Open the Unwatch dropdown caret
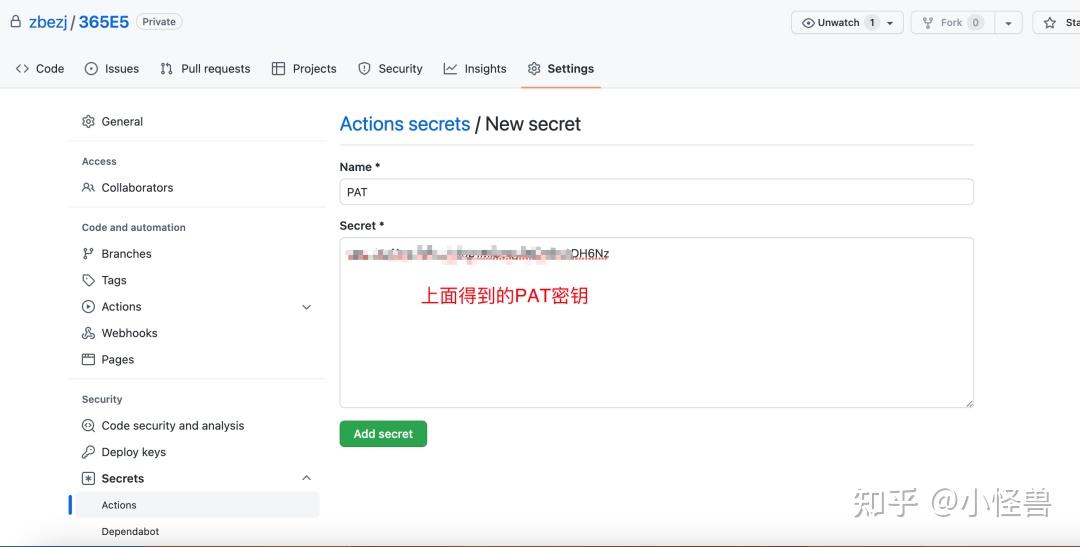The width and height of the screenshot is (1080, 547). [x=890, y=23]
